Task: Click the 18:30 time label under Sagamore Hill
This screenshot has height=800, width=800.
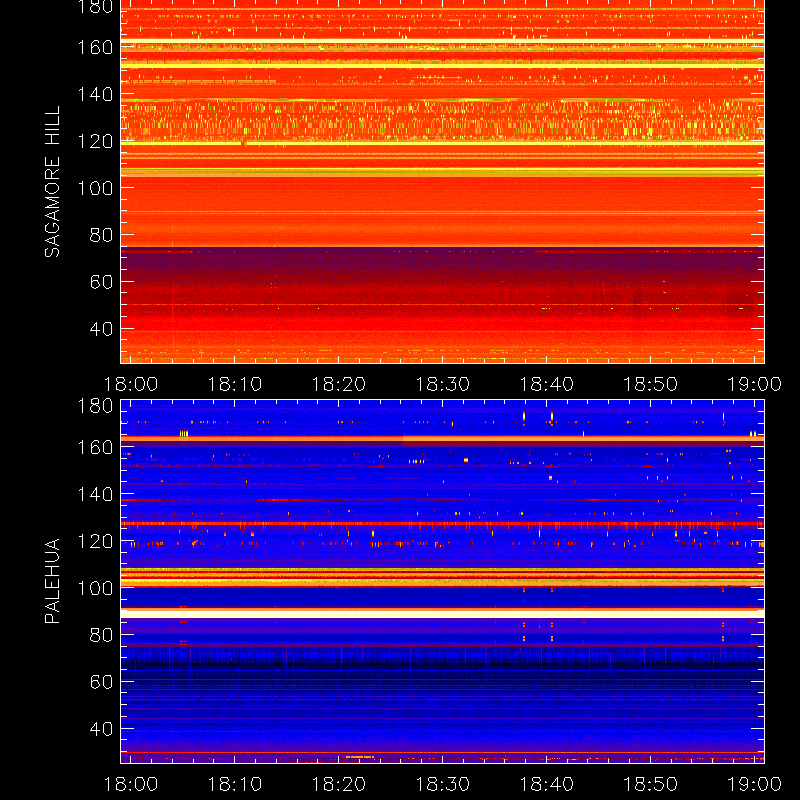Action: click(x=443, y=384)
